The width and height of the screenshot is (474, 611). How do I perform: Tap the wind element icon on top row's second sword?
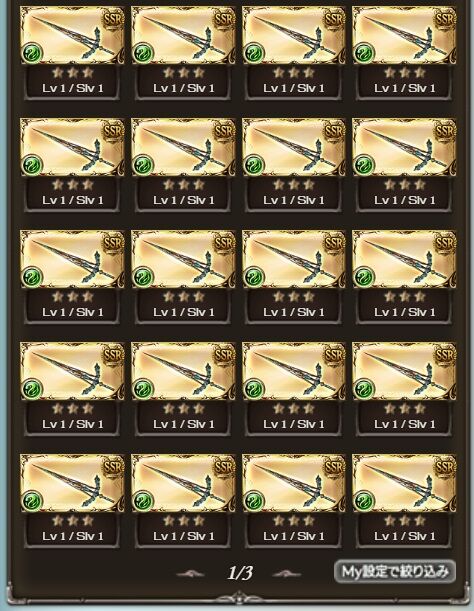click(x=143, y=53)
